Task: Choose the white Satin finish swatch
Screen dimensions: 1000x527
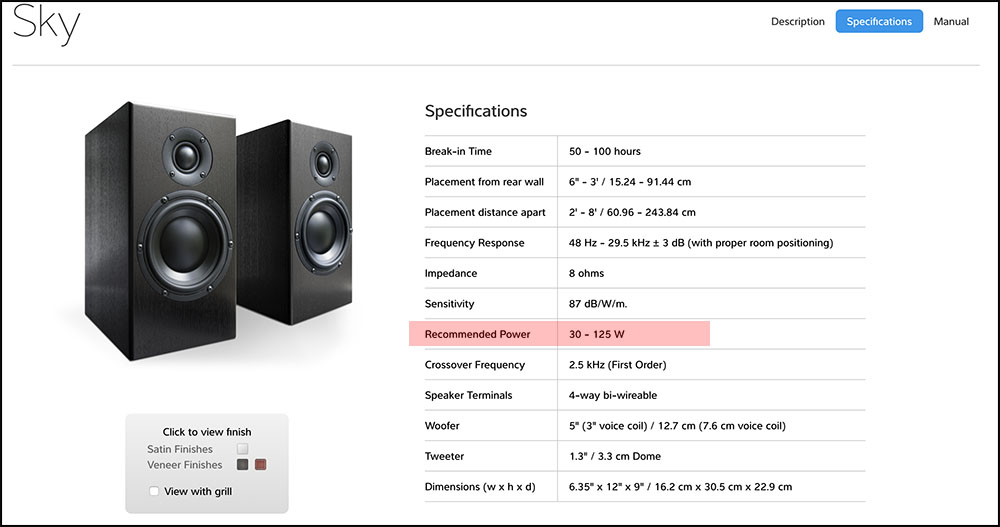Action: [242, 450]
